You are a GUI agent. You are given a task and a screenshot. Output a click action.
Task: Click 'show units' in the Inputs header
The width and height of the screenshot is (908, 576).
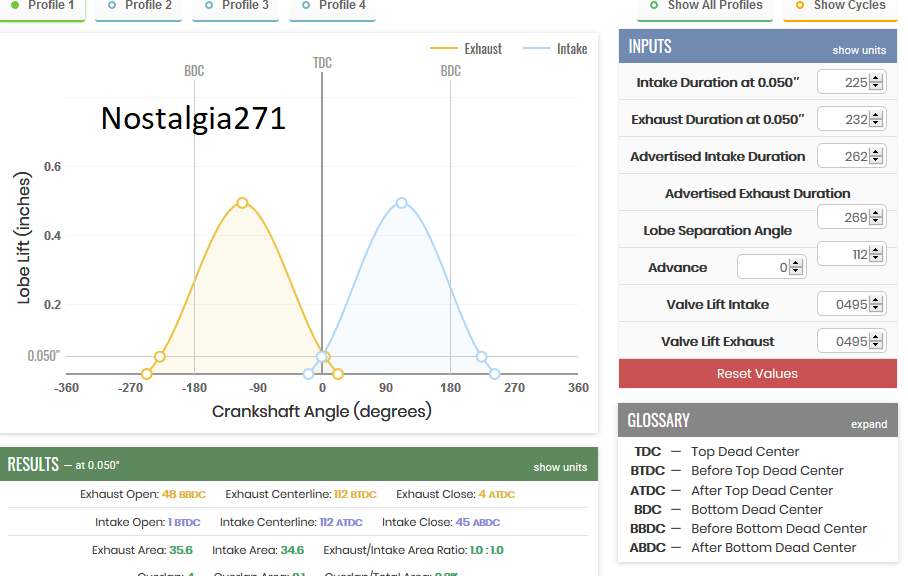click(859, 50)
